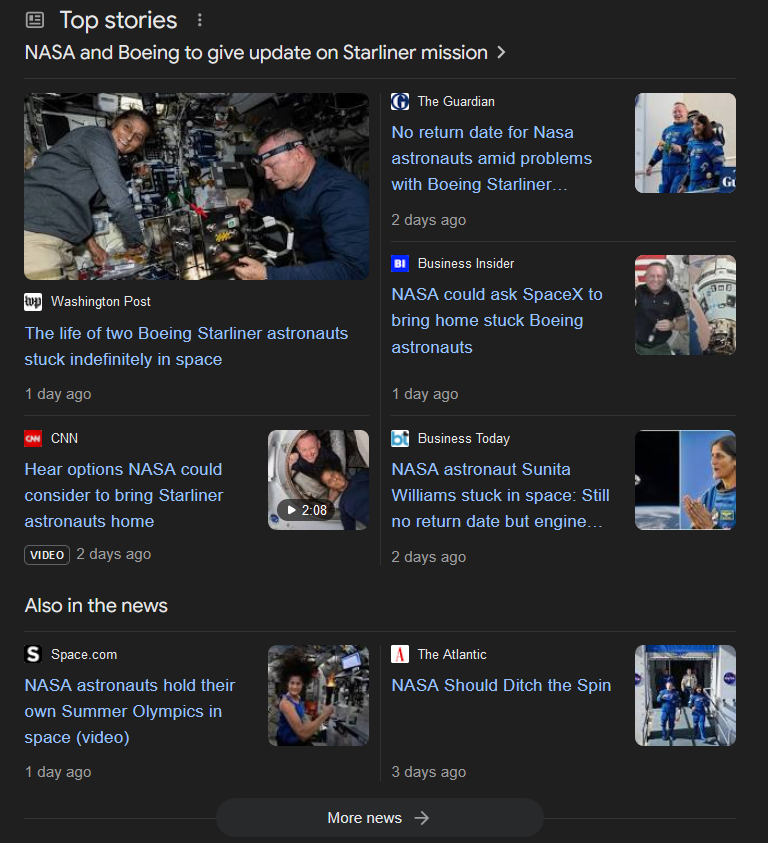The height and width of the screenshot is (843, 768).
Task: Click 1 day ago under Washington Post story
Action: point(58,394)
